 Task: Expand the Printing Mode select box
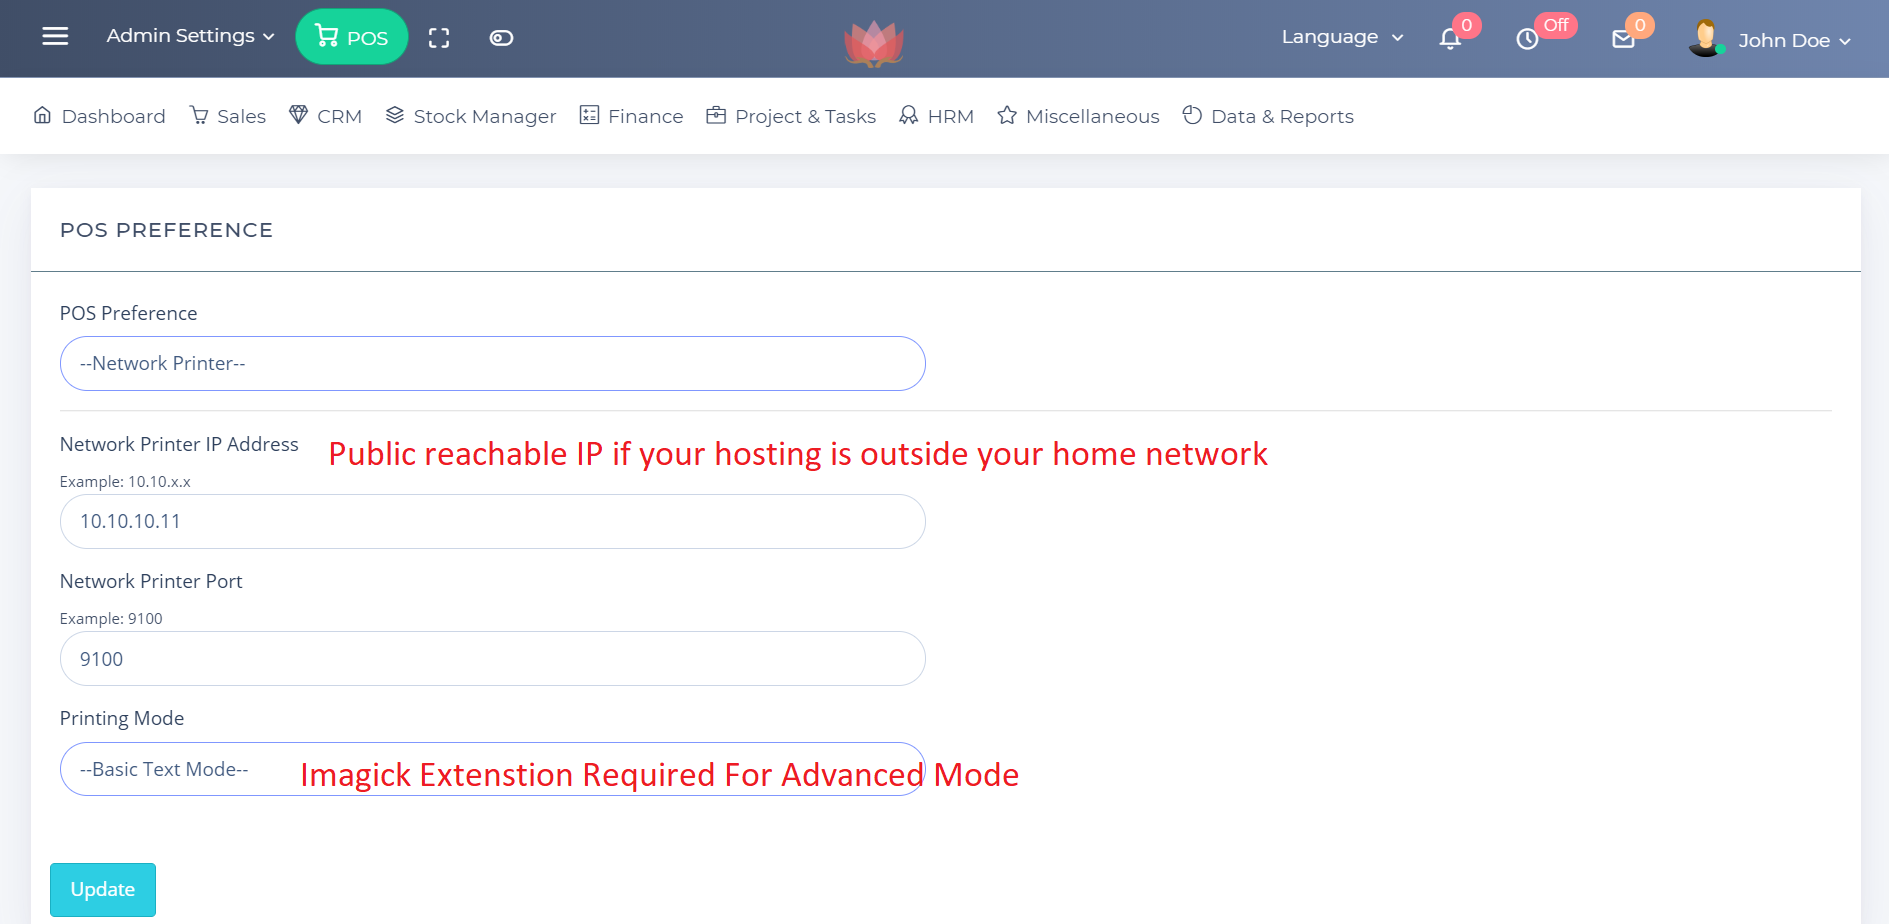coord(492,769)
